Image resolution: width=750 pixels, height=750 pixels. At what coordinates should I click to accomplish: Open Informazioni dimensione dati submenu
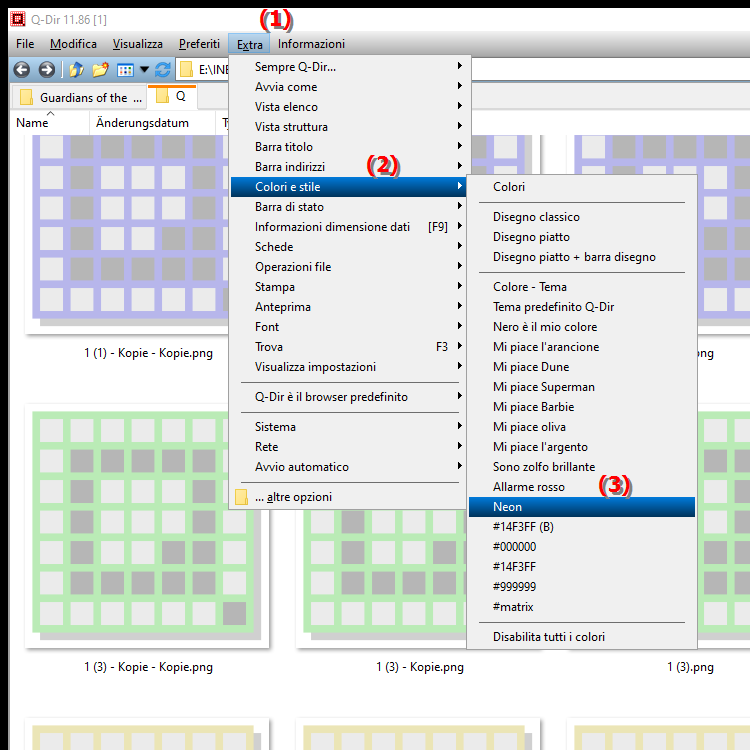point(349,227)
